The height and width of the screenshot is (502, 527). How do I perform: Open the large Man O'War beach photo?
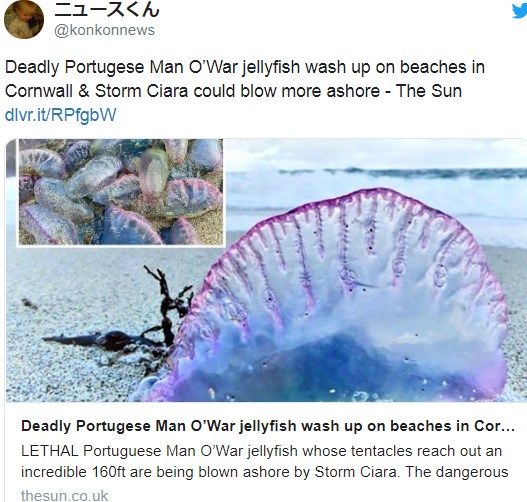pyautogui.click(x=266, y=270)
